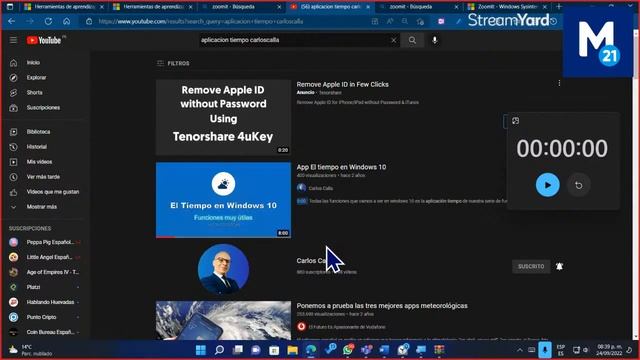Open the Windows Start menu
The image size is (640, 360).
pyautogui.click(x=201, y=350)
